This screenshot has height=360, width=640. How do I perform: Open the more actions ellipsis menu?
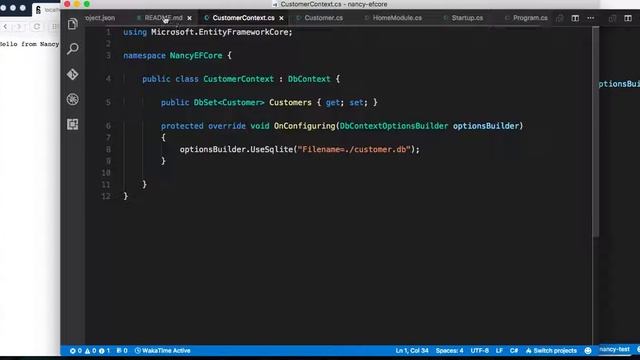591,18
